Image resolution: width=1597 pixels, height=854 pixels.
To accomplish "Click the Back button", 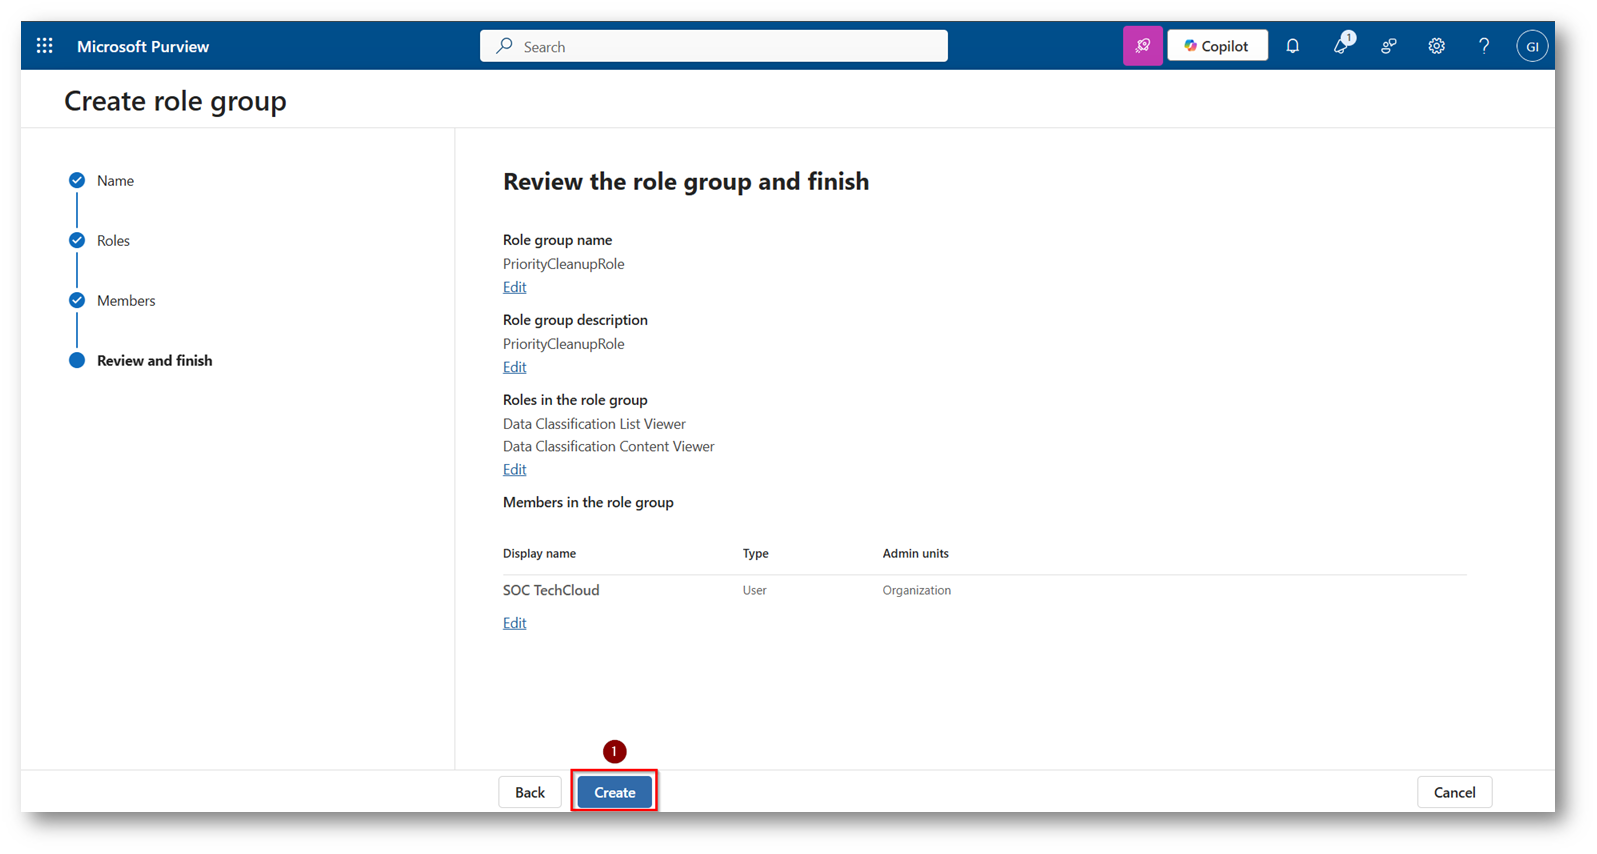I will 530,792.
